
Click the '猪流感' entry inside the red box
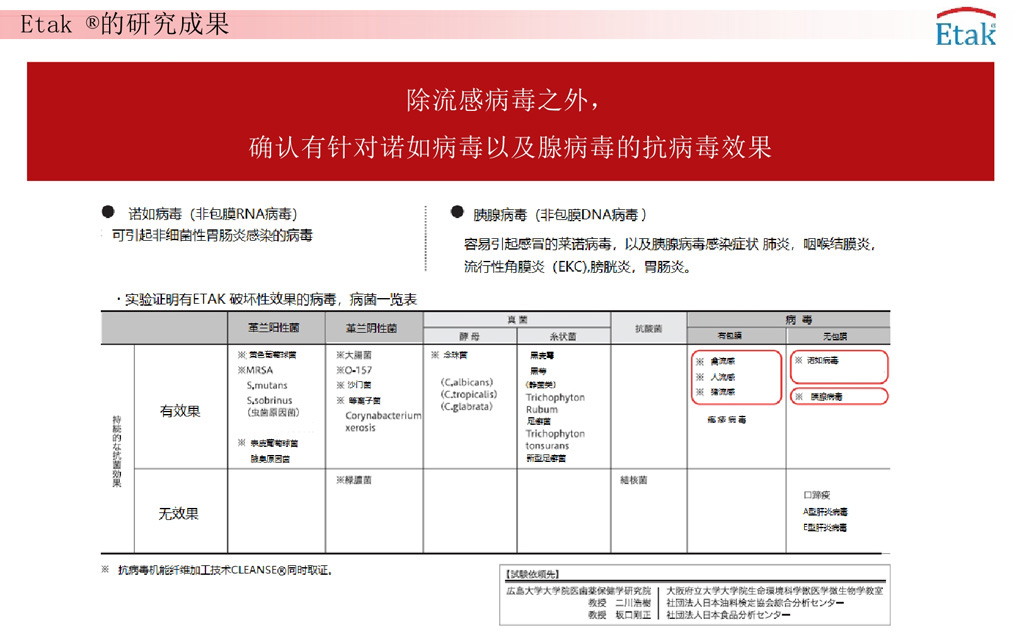pos(722,392)
